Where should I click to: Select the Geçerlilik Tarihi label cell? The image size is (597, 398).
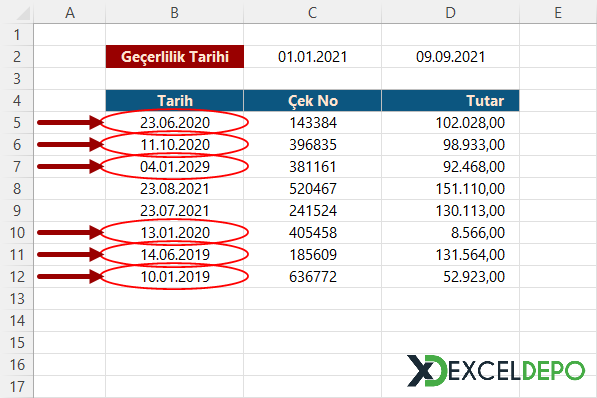click(175, 57)
